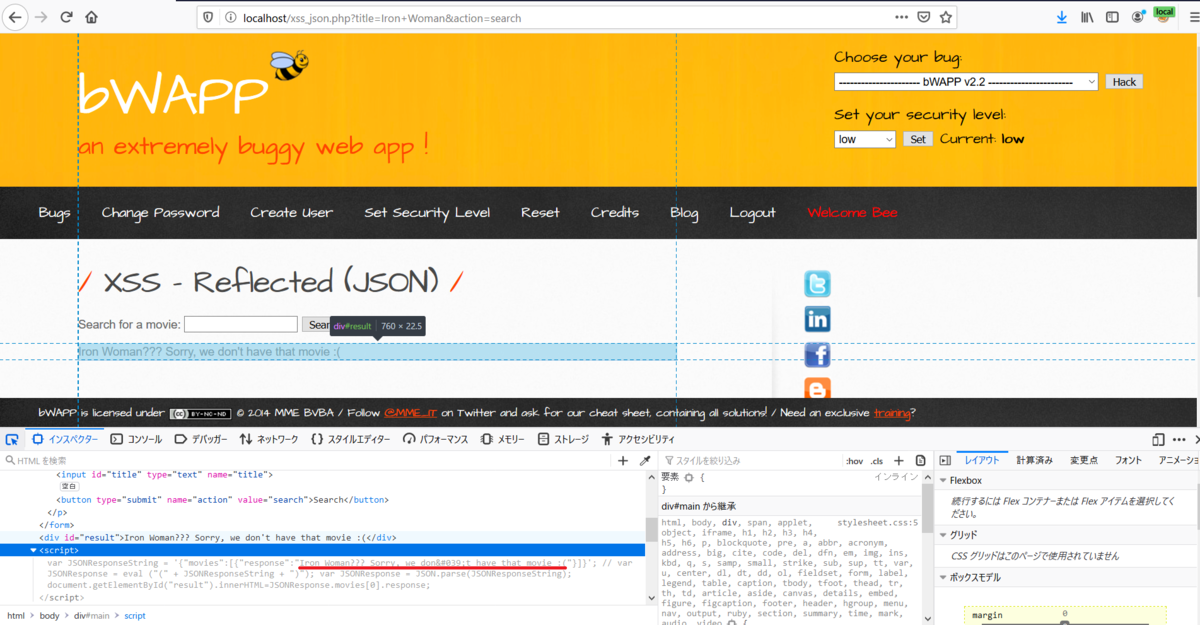
Task: Click the HTML を検索 search box
Action: pos(306,461)
